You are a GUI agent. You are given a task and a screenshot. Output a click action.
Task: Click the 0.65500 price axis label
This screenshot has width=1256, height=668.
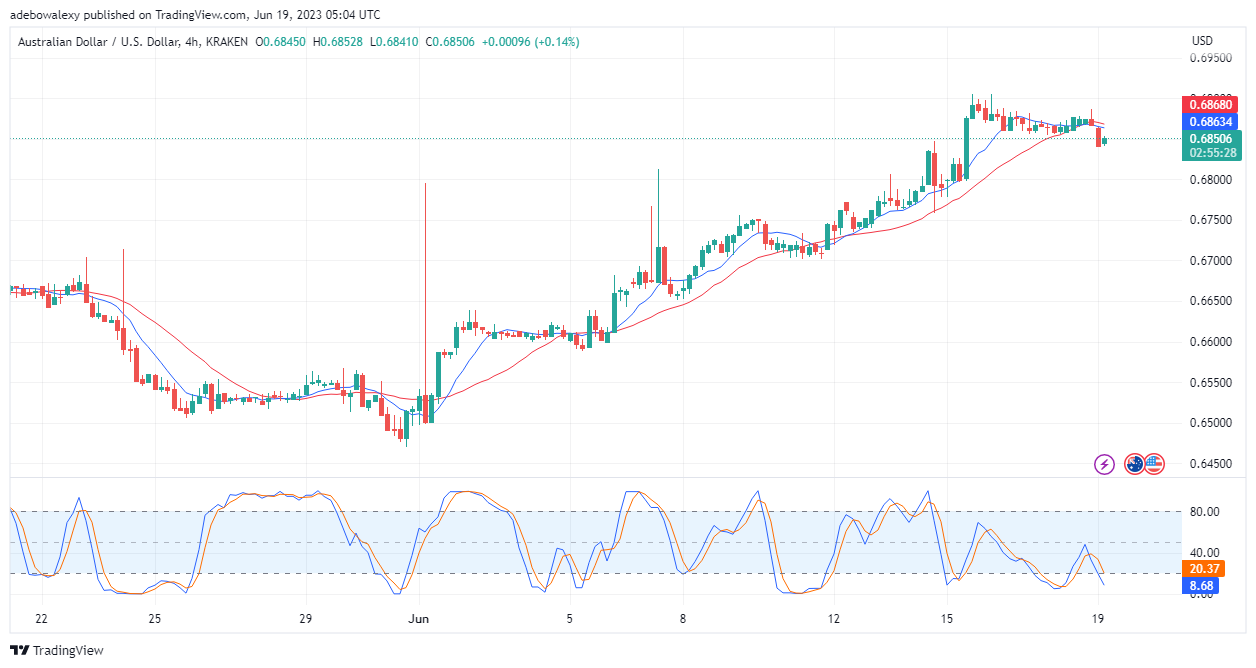point(1210,383)
